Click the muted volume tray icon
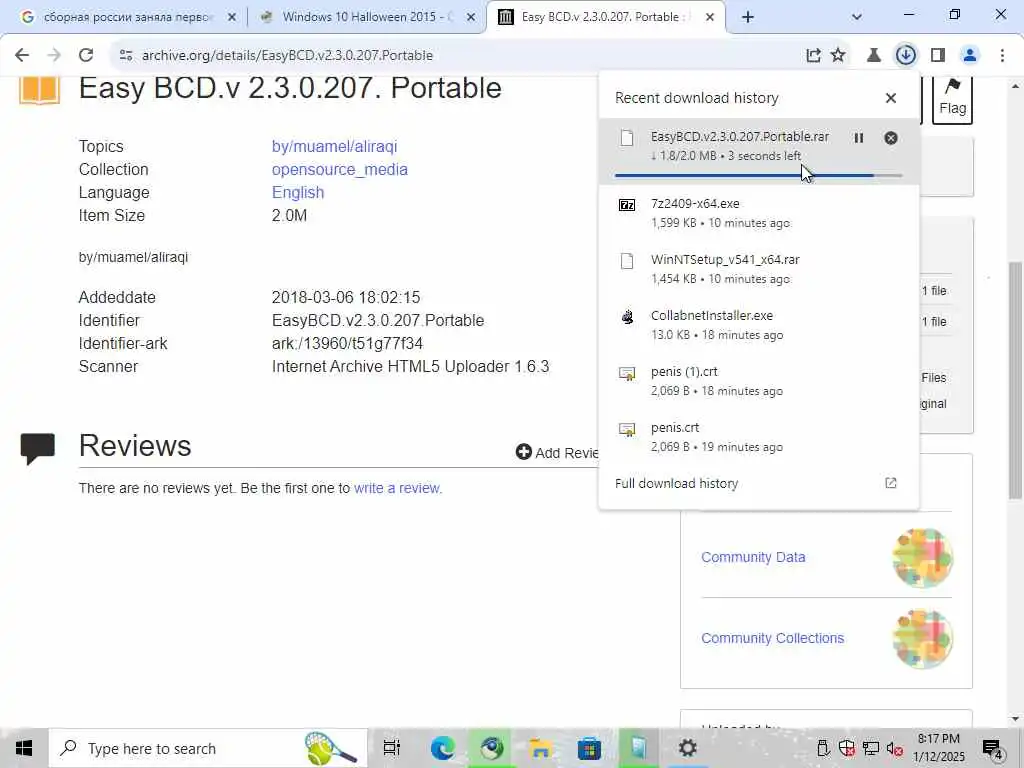The image size is (1024, 768). click(x=894, y=749)
